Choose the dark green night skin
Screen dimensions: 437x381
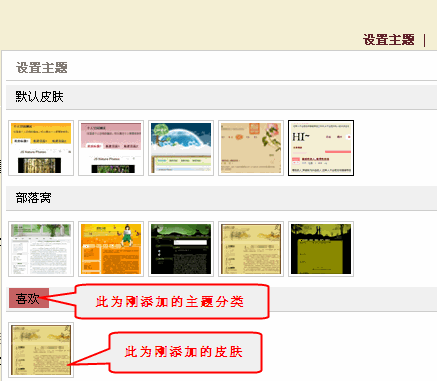tap(181, 249)
